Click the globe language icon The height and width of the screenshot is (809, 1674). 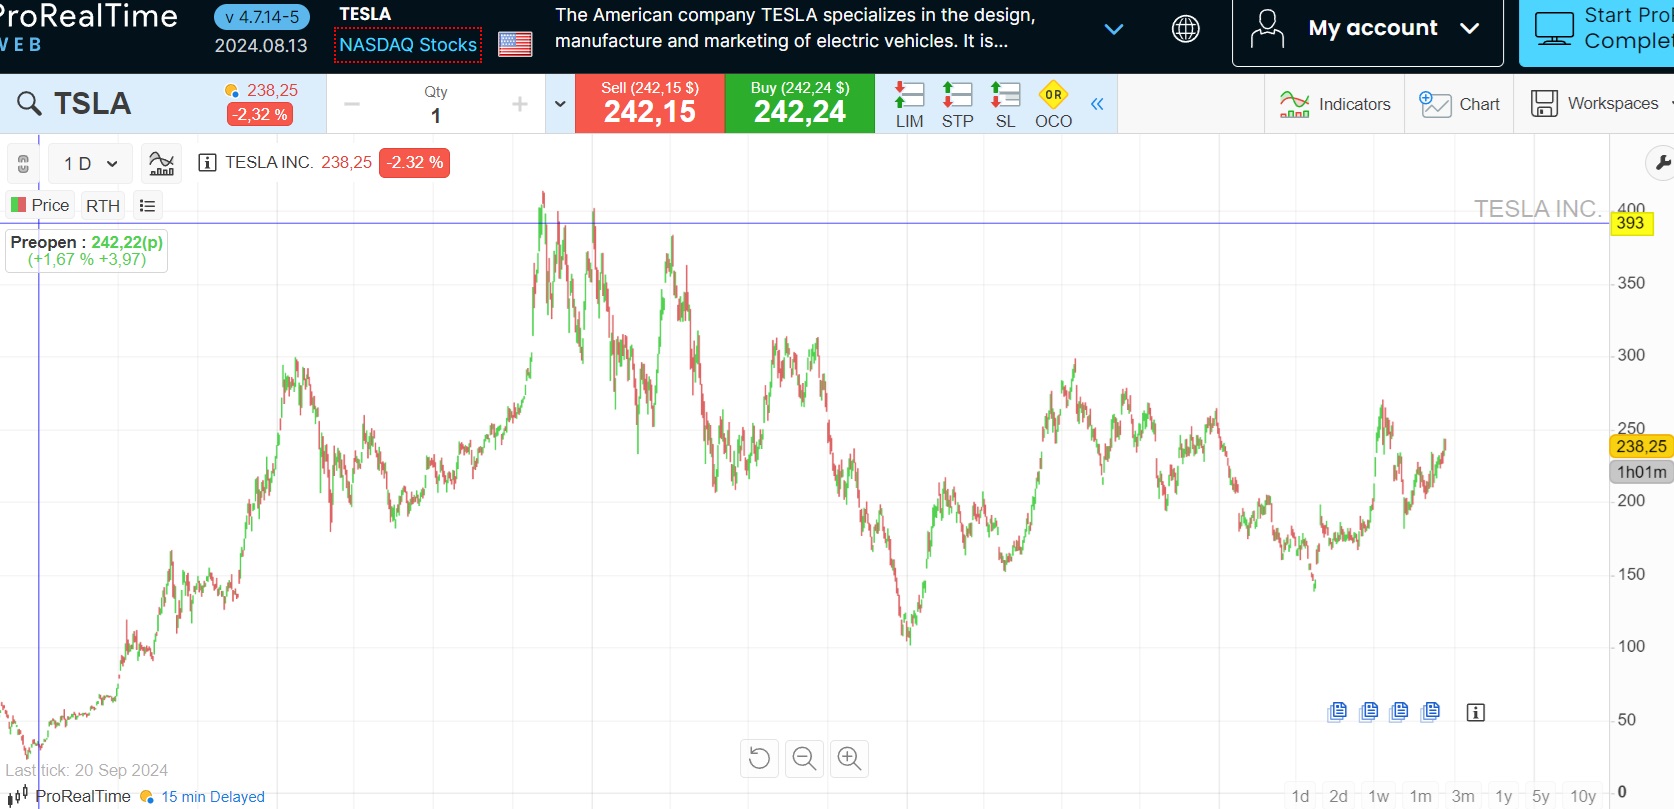click(1185, 29)
